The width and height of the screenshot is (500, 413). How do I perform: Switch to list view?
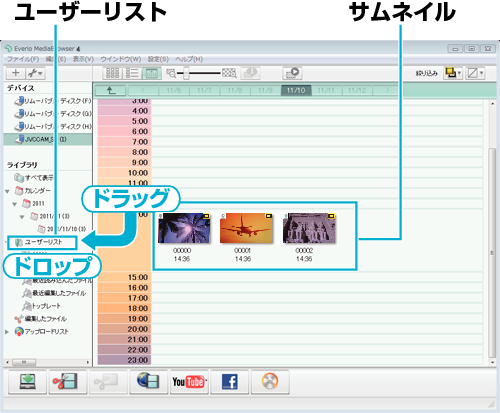pyautogui.click(x=132, y=73)
